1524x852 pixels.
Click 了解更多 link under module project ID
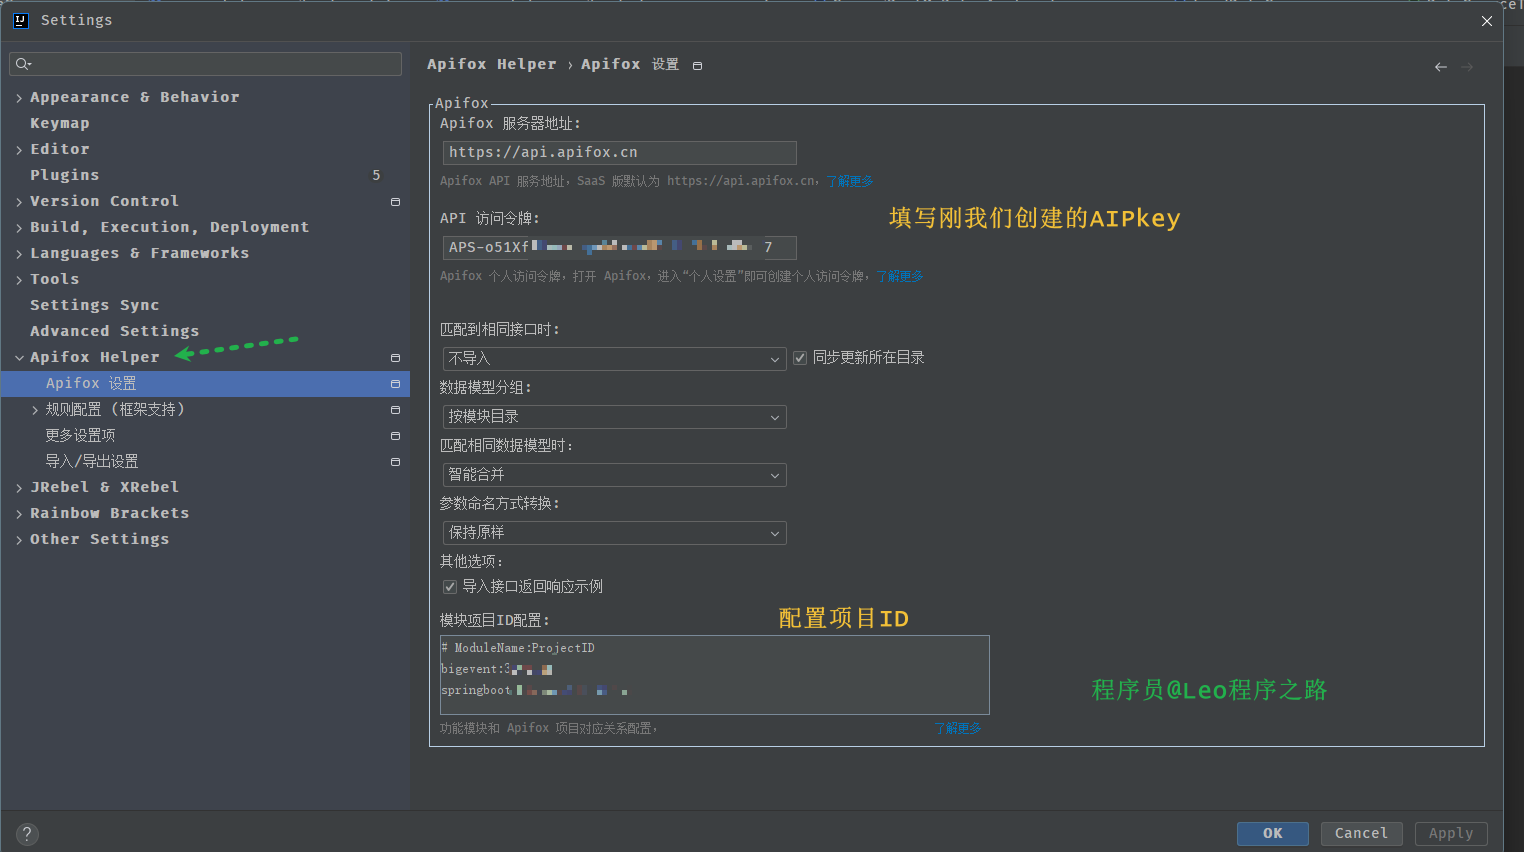(958, 728)
